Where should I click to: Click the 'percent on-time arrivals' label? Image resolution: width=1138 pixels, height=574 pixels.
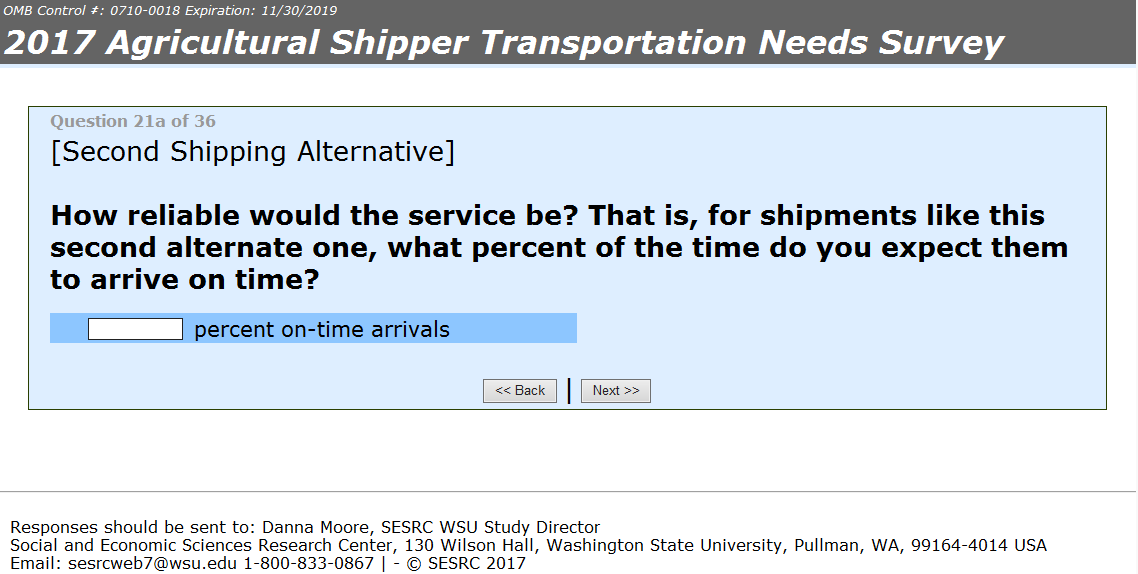click(321, 330)
